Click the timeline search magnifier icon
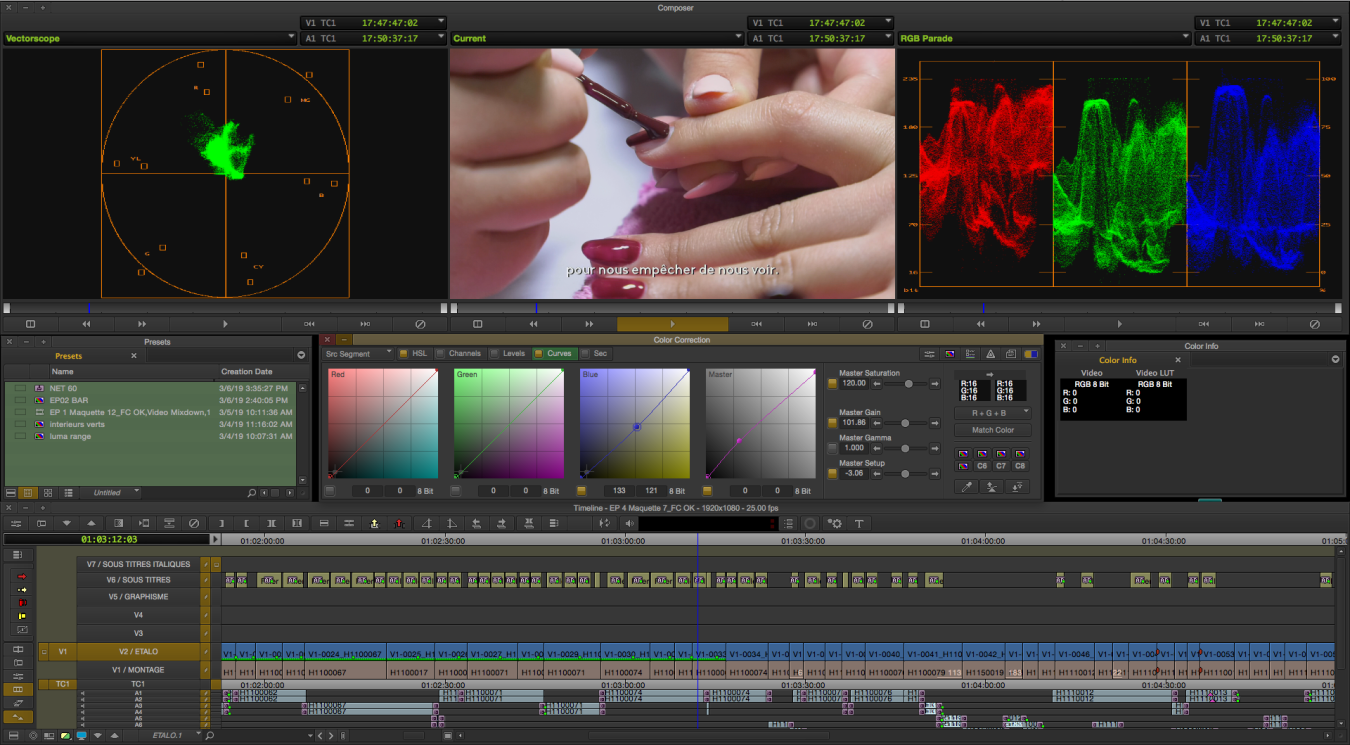This screenshot has height=745, width=1350. tap(209, 735)
